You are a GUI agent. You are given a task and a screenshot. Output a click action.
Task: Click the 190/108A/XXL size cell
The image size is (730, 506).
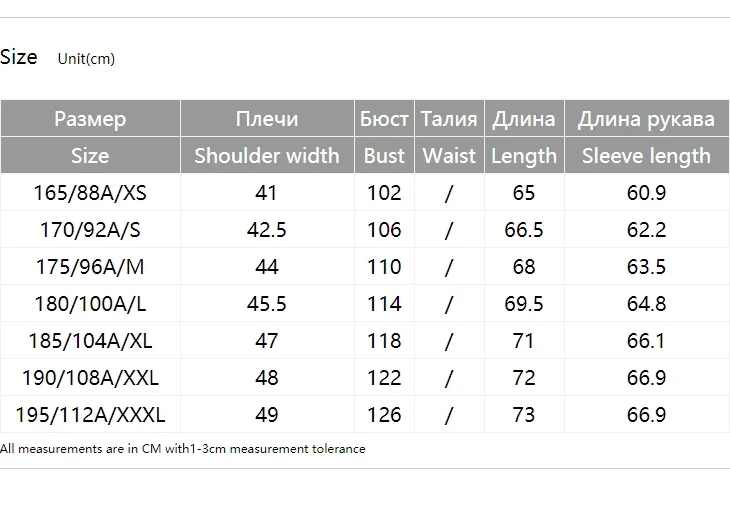(x=90, y=378)
